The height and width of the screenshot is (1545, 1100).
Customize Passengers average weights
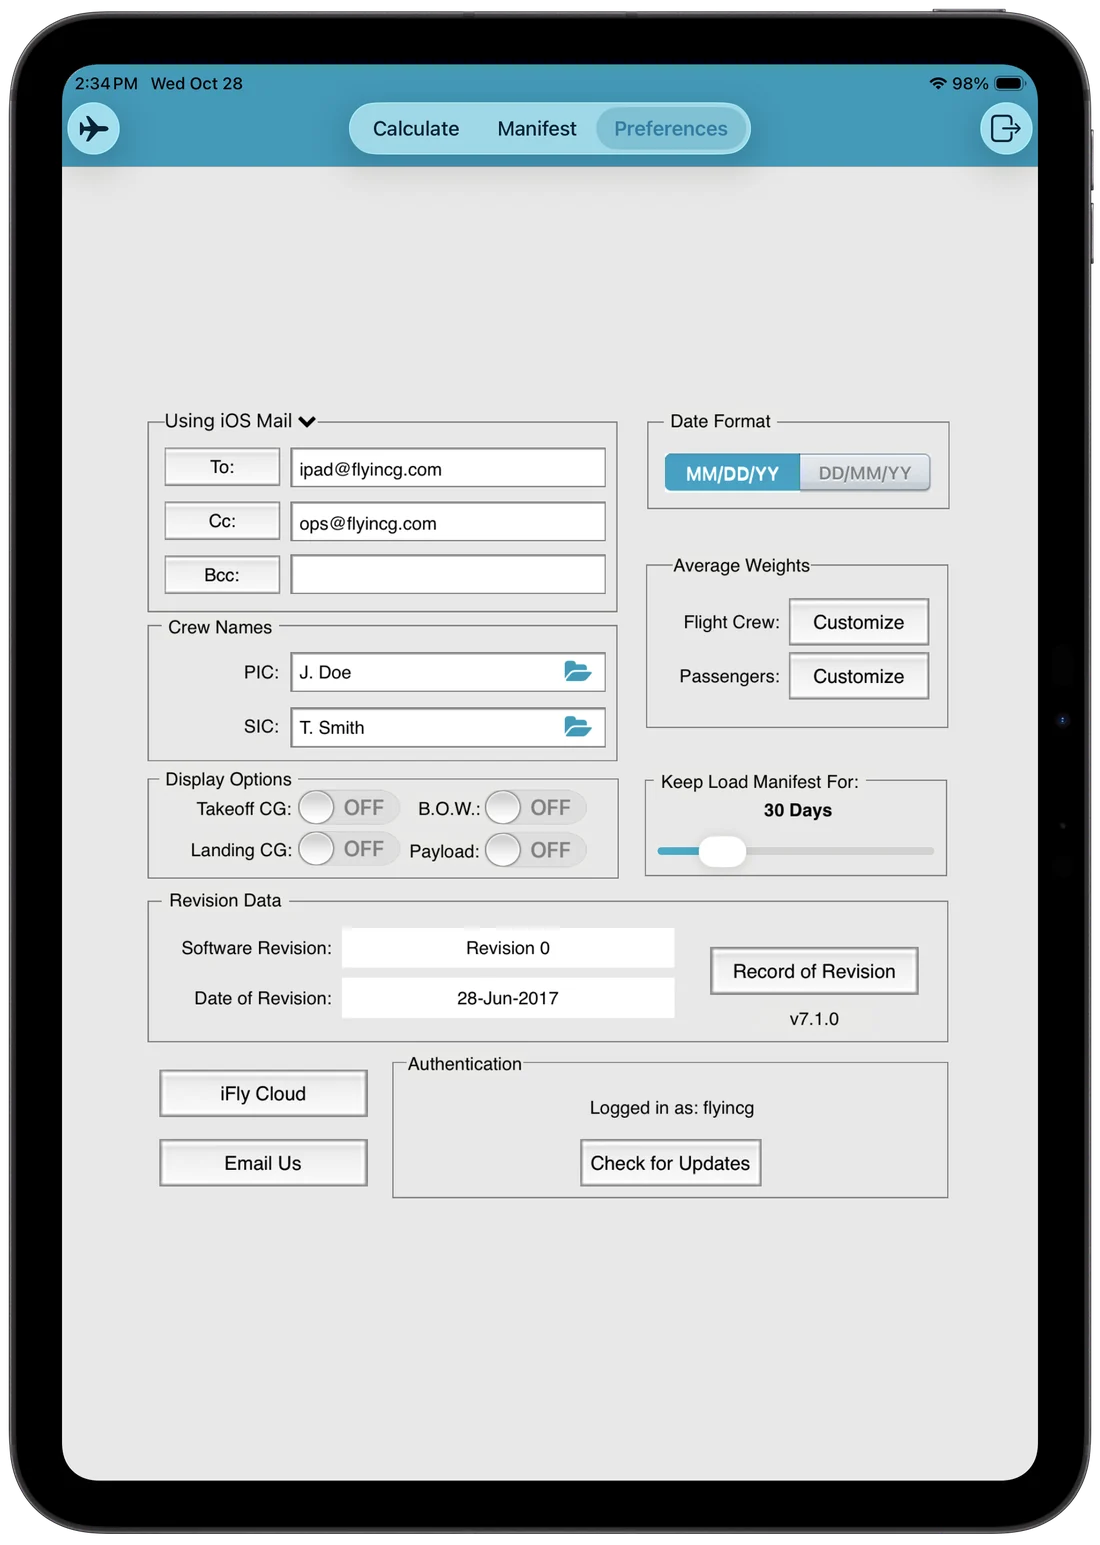[859, 676]
